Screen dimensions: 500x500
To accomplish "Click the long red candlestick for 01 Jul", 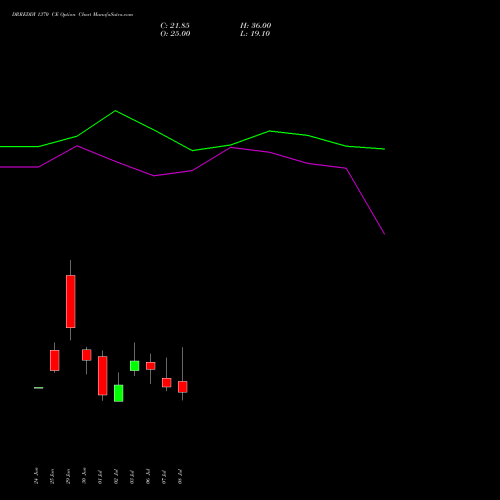I will point(102,376).
